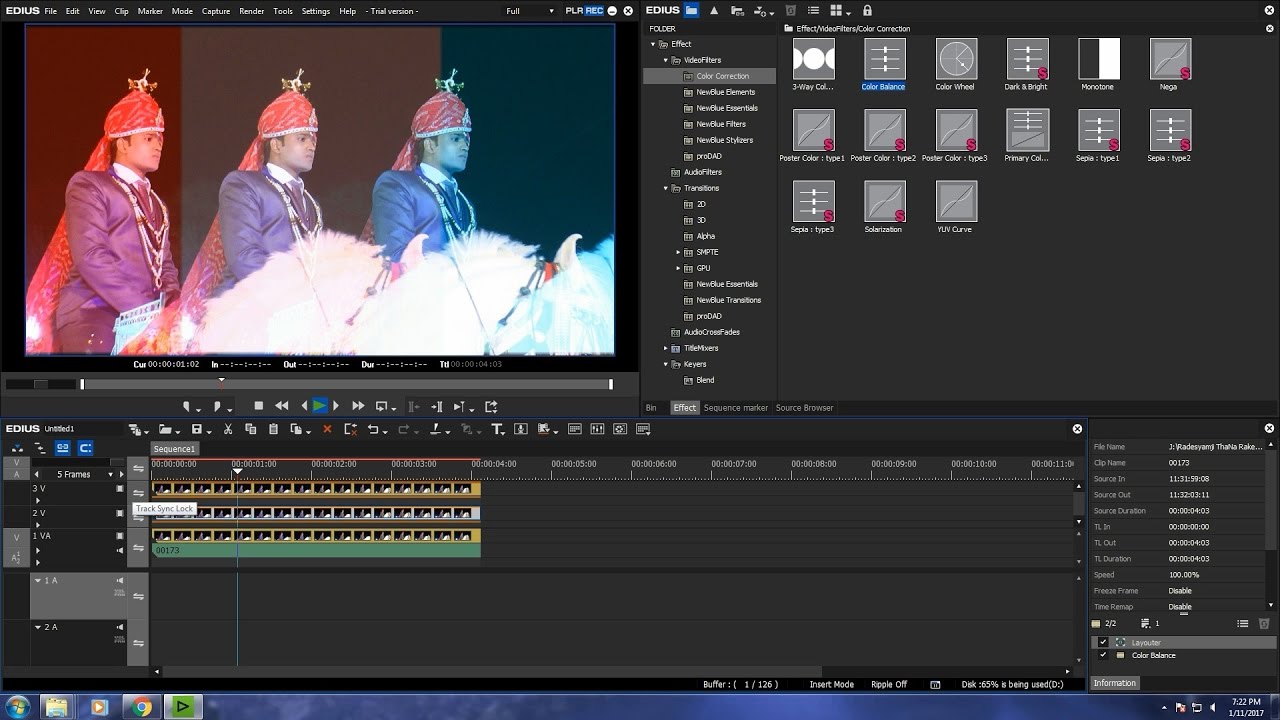Collapse the Keyers folder

[x=665, y=364]
